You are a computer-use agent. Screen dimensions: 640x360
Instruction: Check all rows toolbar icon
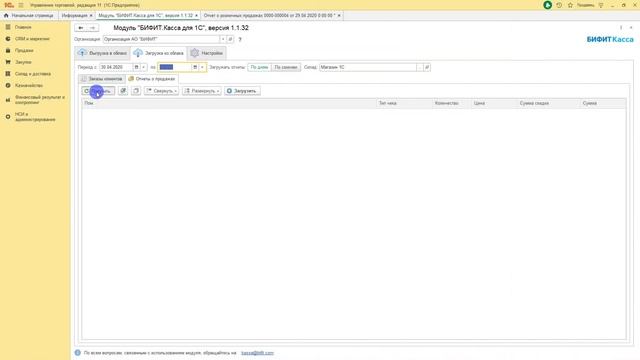point(123,91)
